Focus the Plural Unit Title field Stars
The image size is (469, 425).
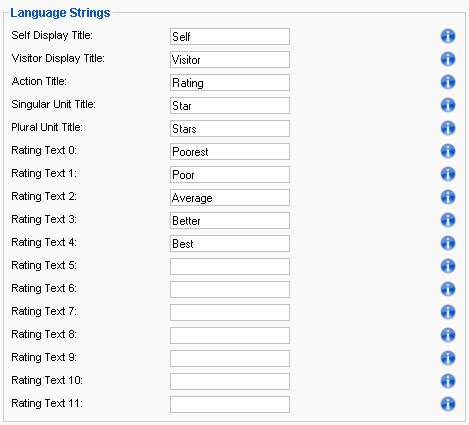(230, 128)
